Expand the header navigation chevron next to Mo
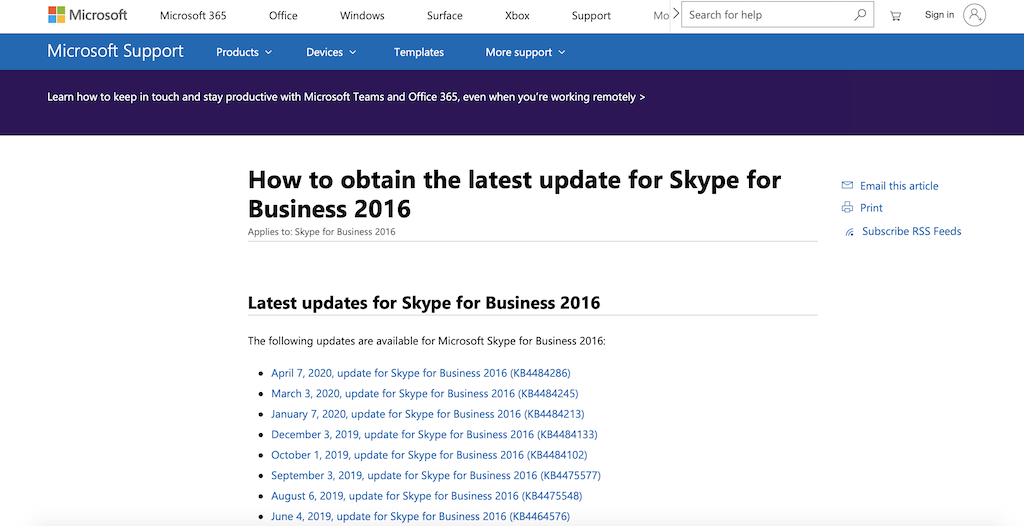Image resolution: width=1024 pixels, height=526 pixels. click(676, 14)
